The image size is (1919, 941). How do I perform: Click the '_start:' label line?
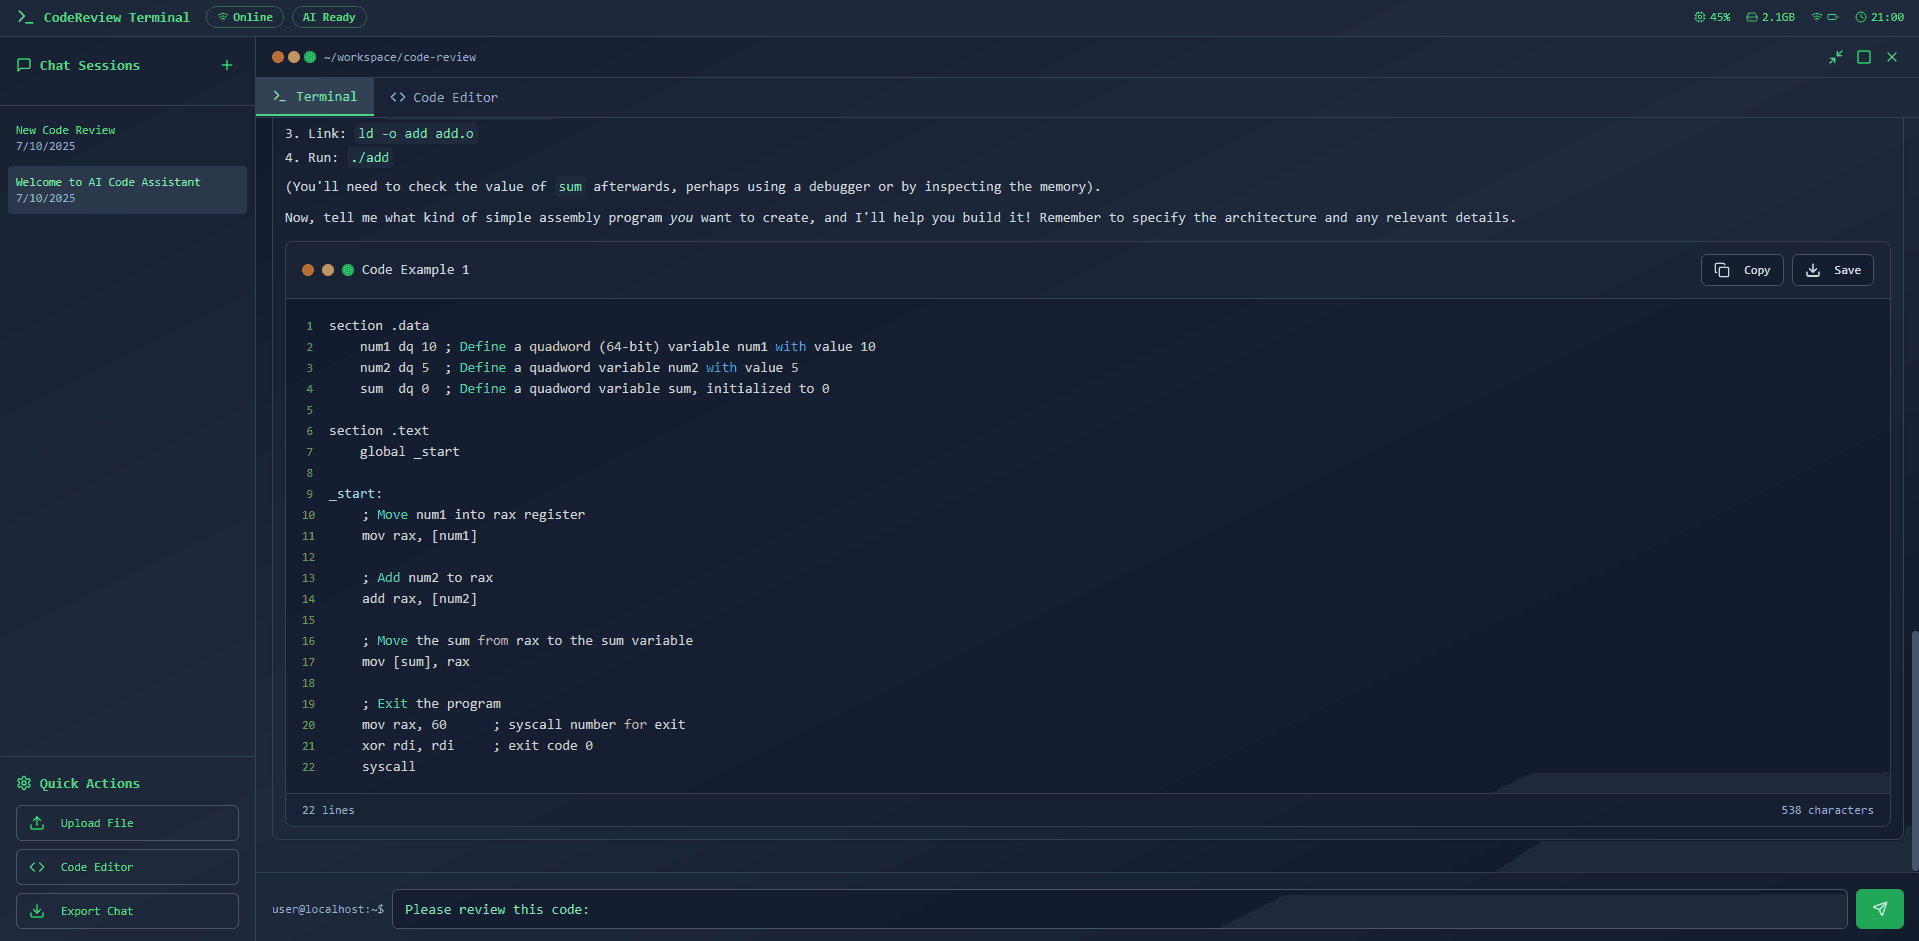(355, 494)
